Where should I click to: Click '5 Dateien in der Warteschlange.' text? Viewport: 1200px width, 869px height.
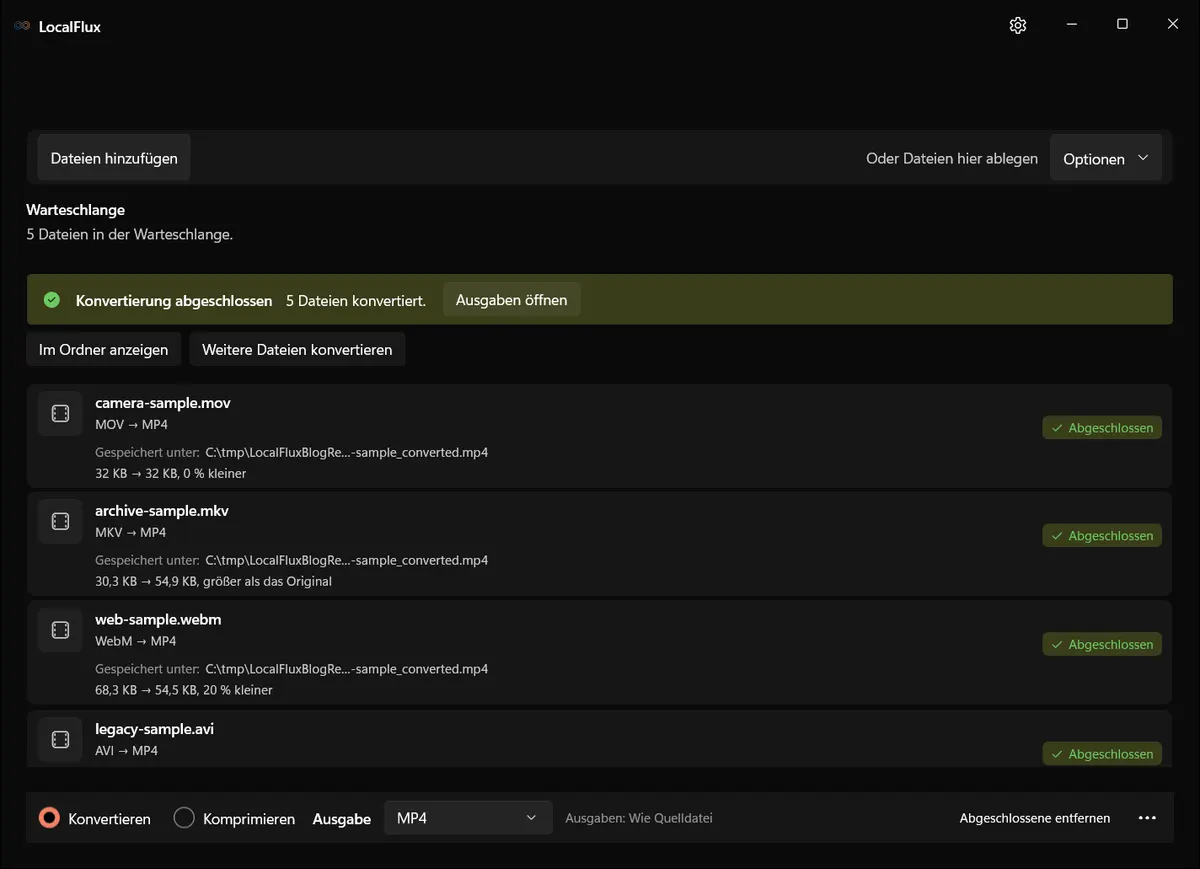click(x=130, y=234)
